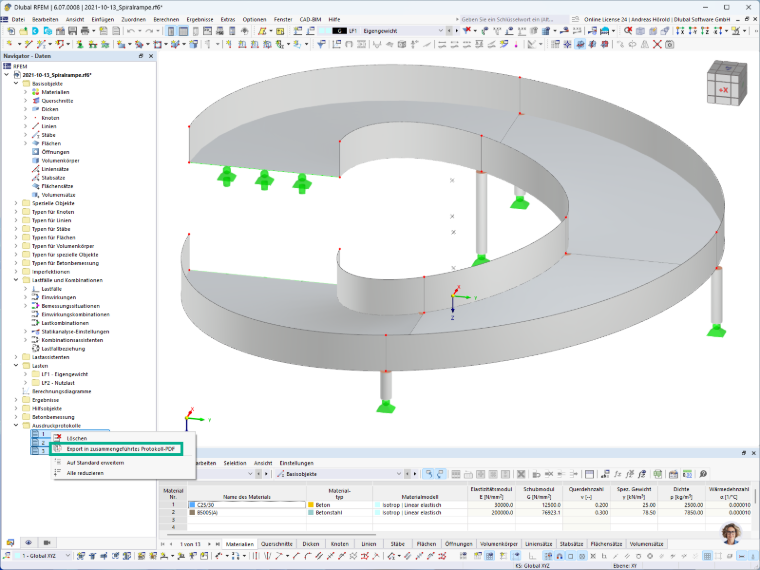Image resolution: width=760 pixels, height=570 pixels.
Task: Click the view cube +X face
Action: [x=723, y=90]
